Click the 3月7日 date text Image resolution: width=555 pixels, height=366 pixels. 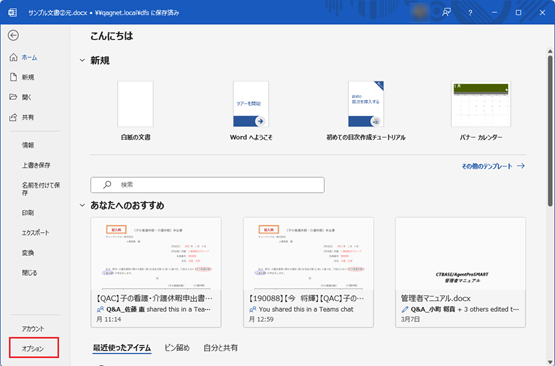[x=410, y=319]
